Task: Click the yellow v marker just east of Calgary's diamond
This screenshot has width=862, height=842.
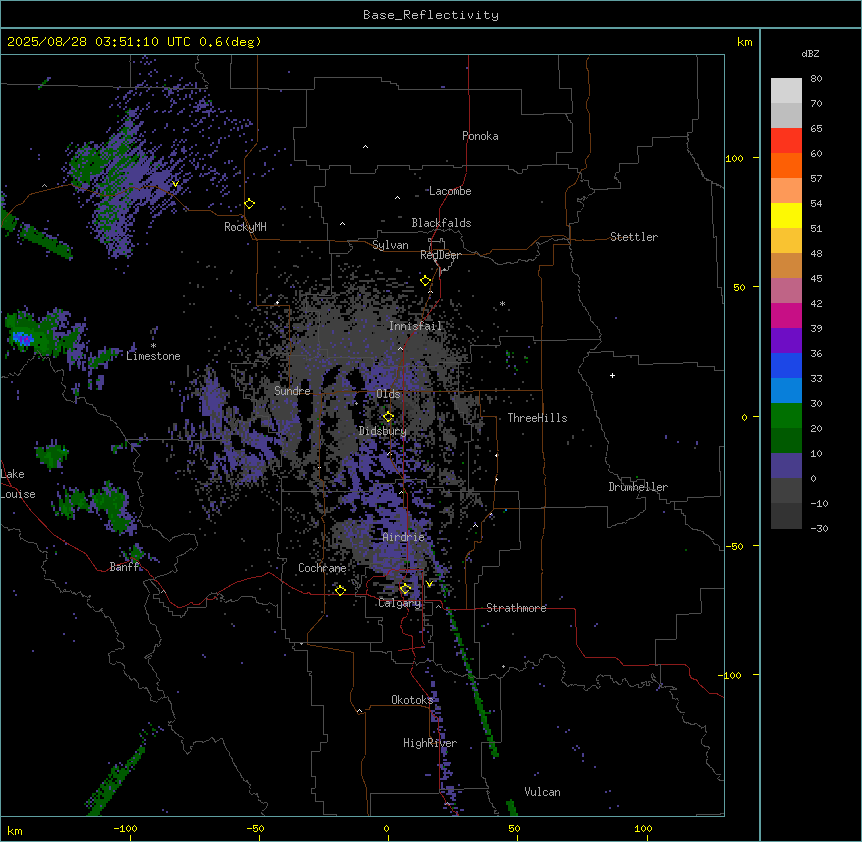Action: pyautogui.click(x=429, y=584)
